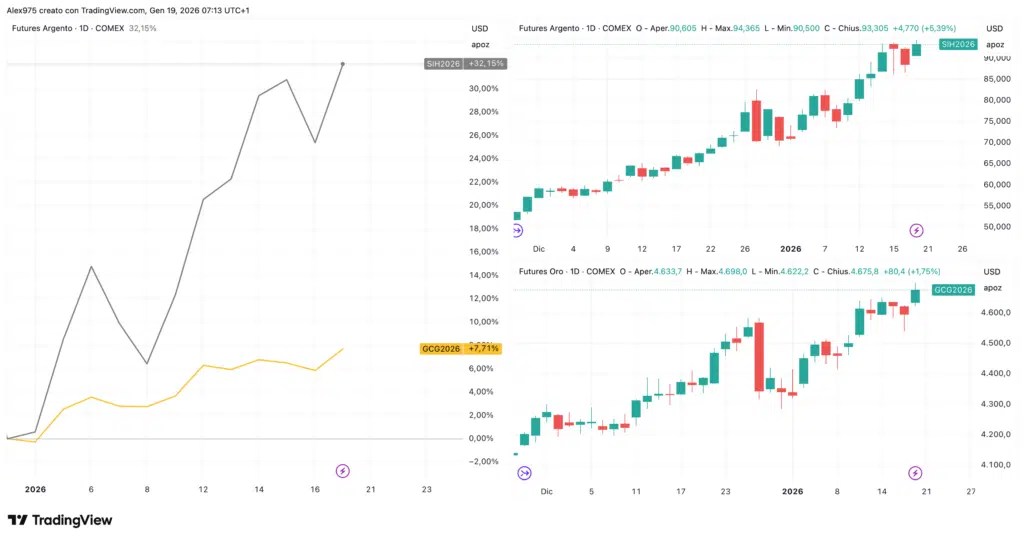Open the apoz unit selector in the Futures Oro chart
The width and height of the screenshot is (1024, 540).
(x=993, y=288)
